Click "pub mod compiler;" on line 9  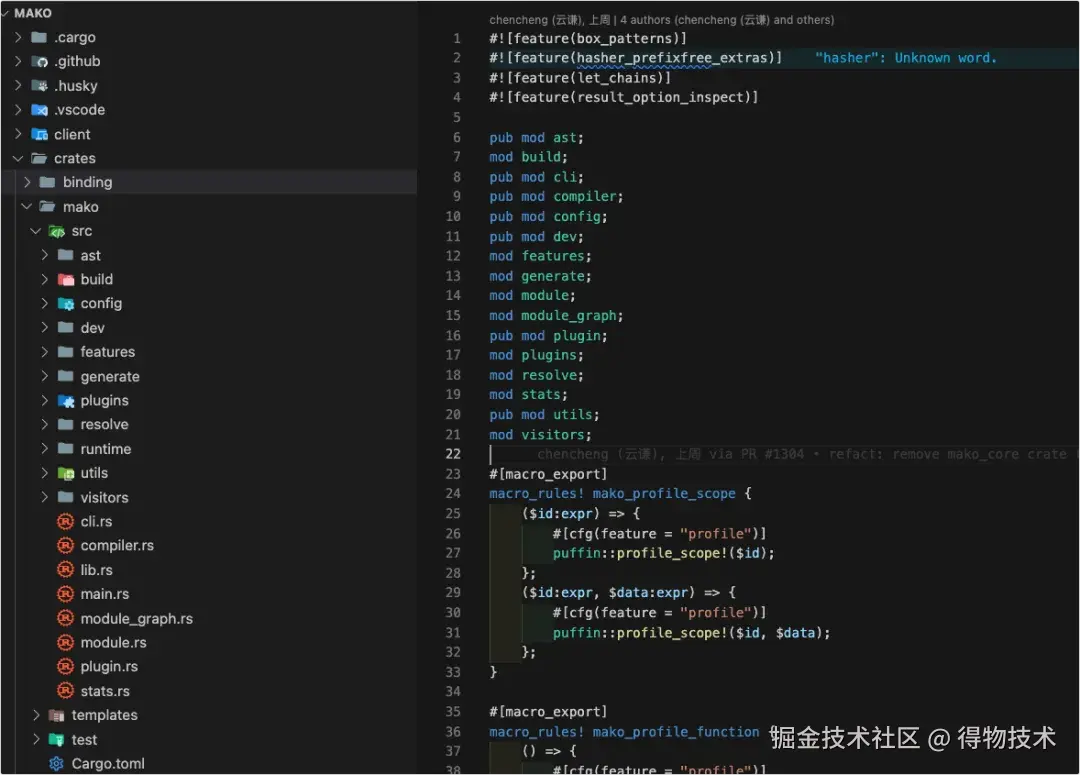(556, 197)
